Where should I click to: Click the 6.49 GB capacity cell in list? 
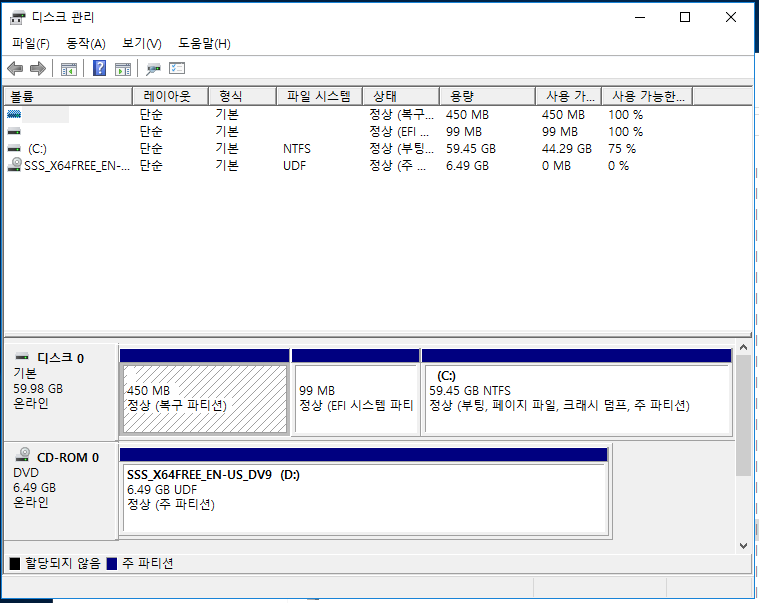point(467,166)
